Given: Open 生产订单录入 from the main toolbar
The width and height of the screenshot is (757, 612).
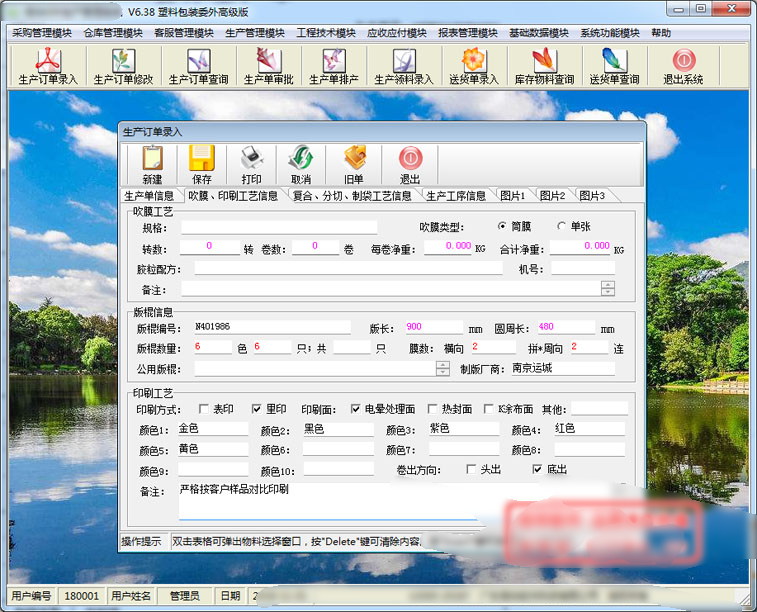Looking at the screenshot, I should [48, 66].
